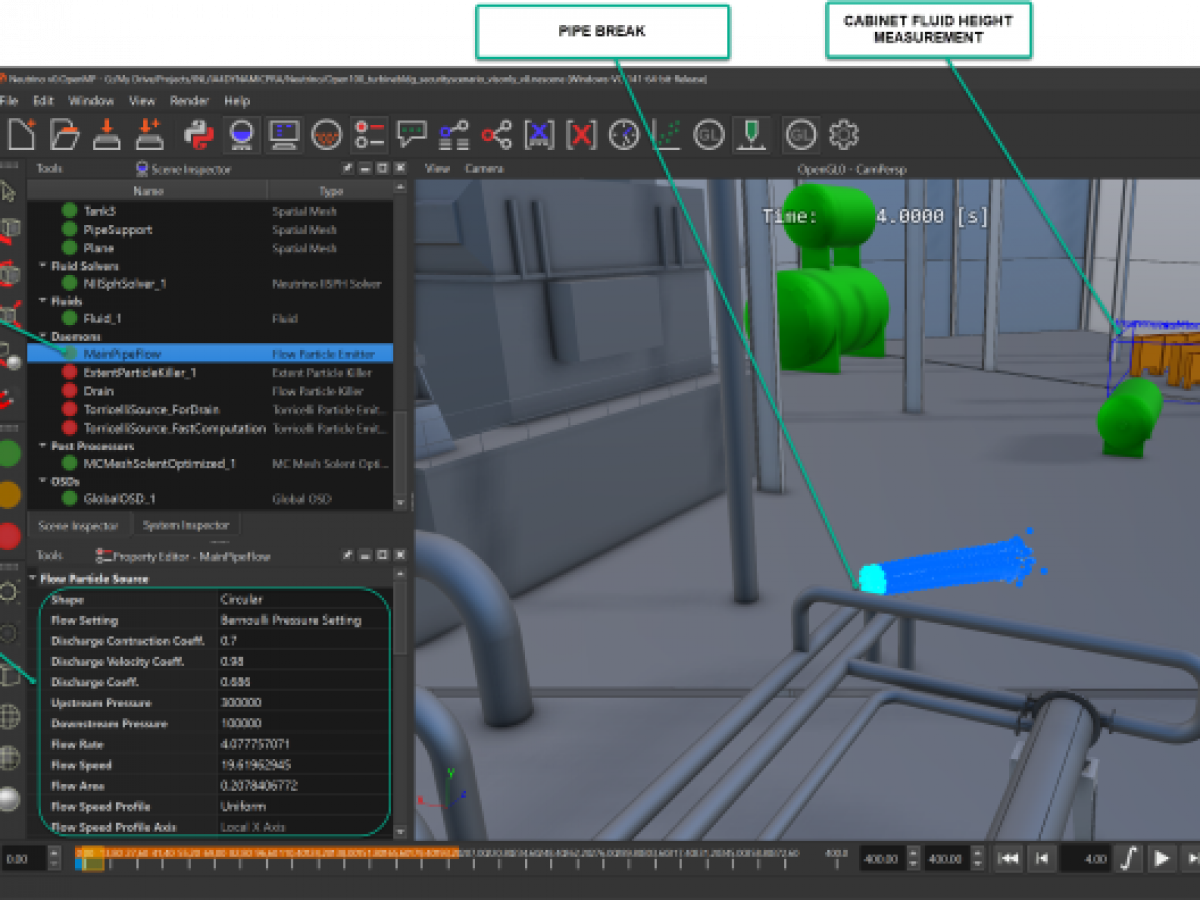Click the settings gear icon in toolbar
1200x900 pixels.
click(844, 134)
